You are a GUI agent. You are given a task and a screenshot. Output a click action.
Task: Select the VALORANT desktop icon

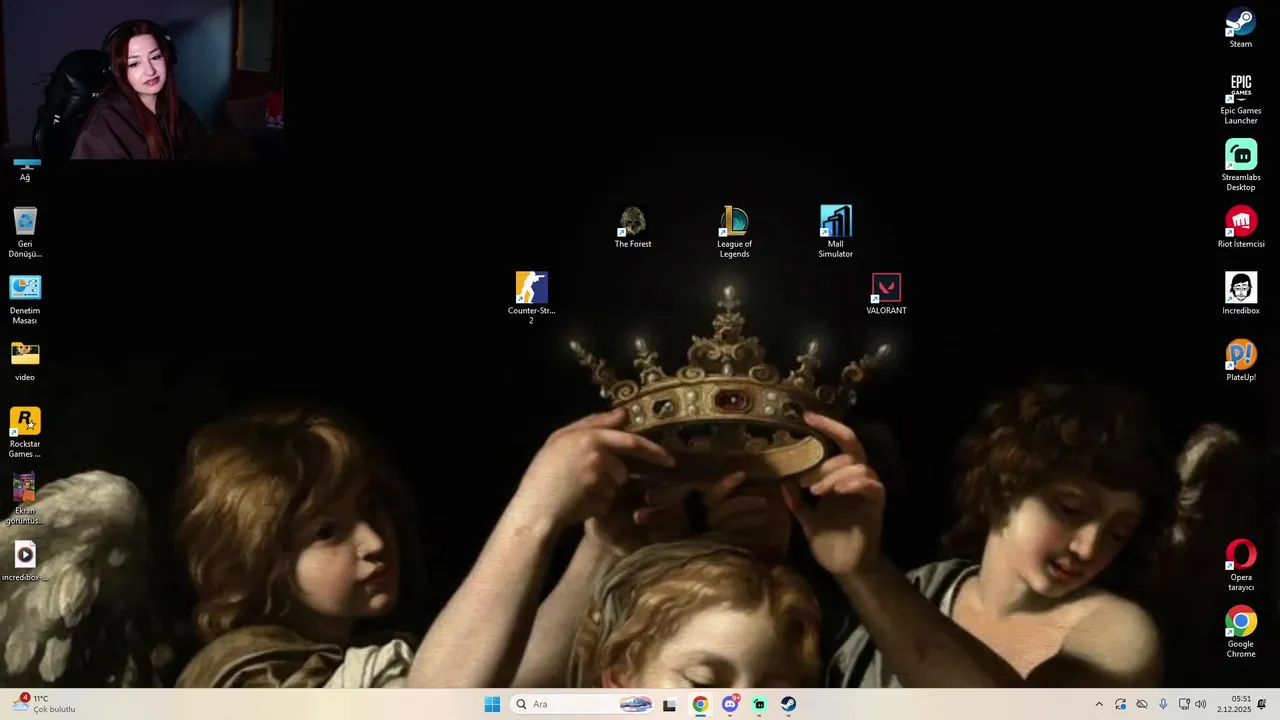click(886, 294)
